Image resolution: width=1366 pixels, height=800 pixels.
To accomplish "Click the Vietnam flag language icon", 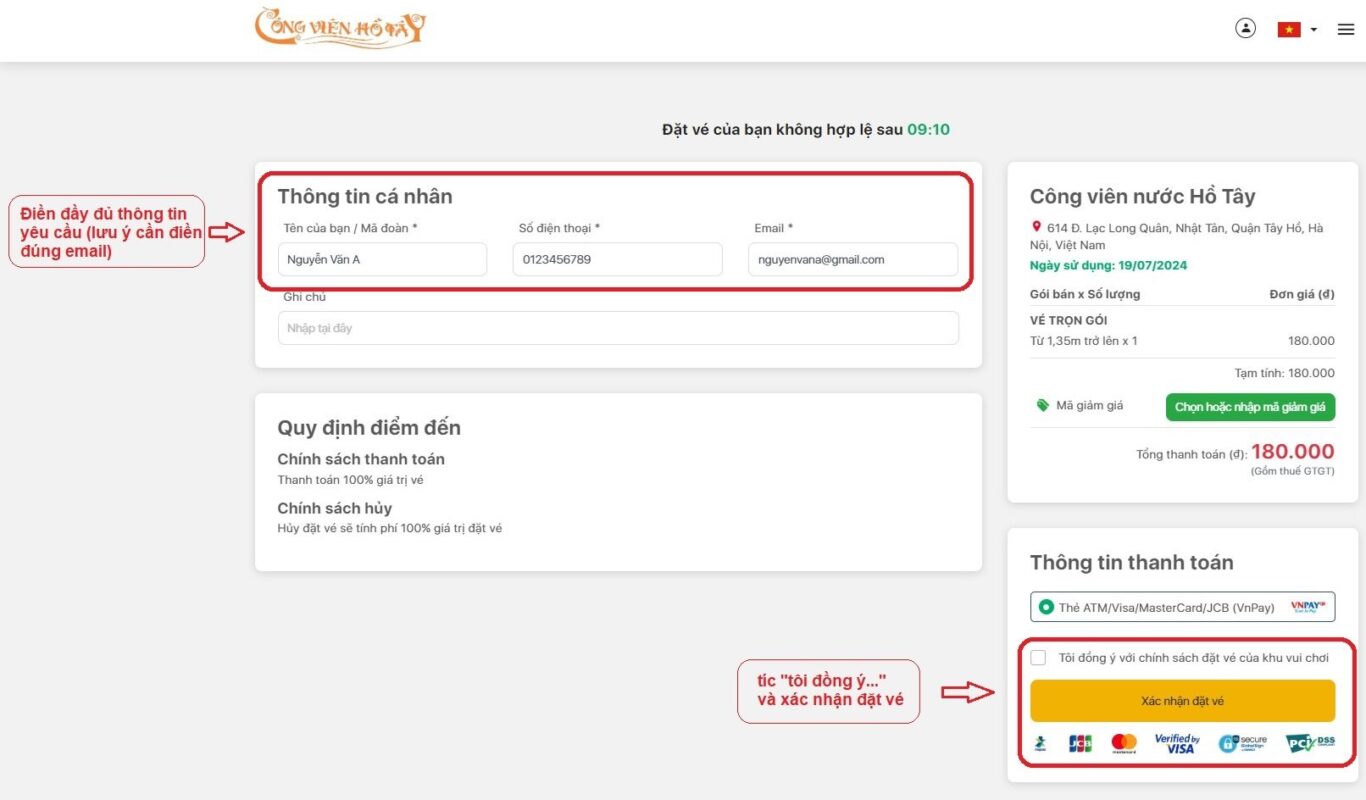I will pyautogui.click(x=1288, y=30).
